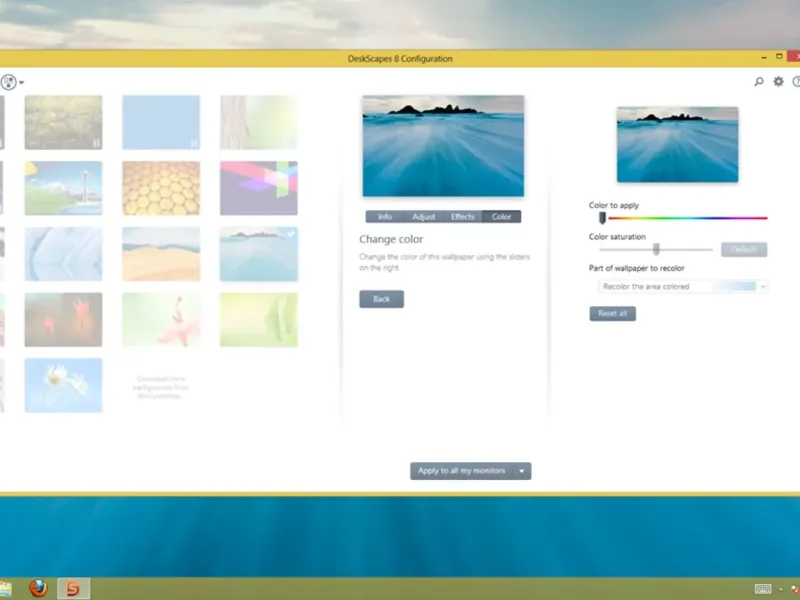Open File Explorer from the taskbar
Screen dimensions: 800x600
(5, 589)
